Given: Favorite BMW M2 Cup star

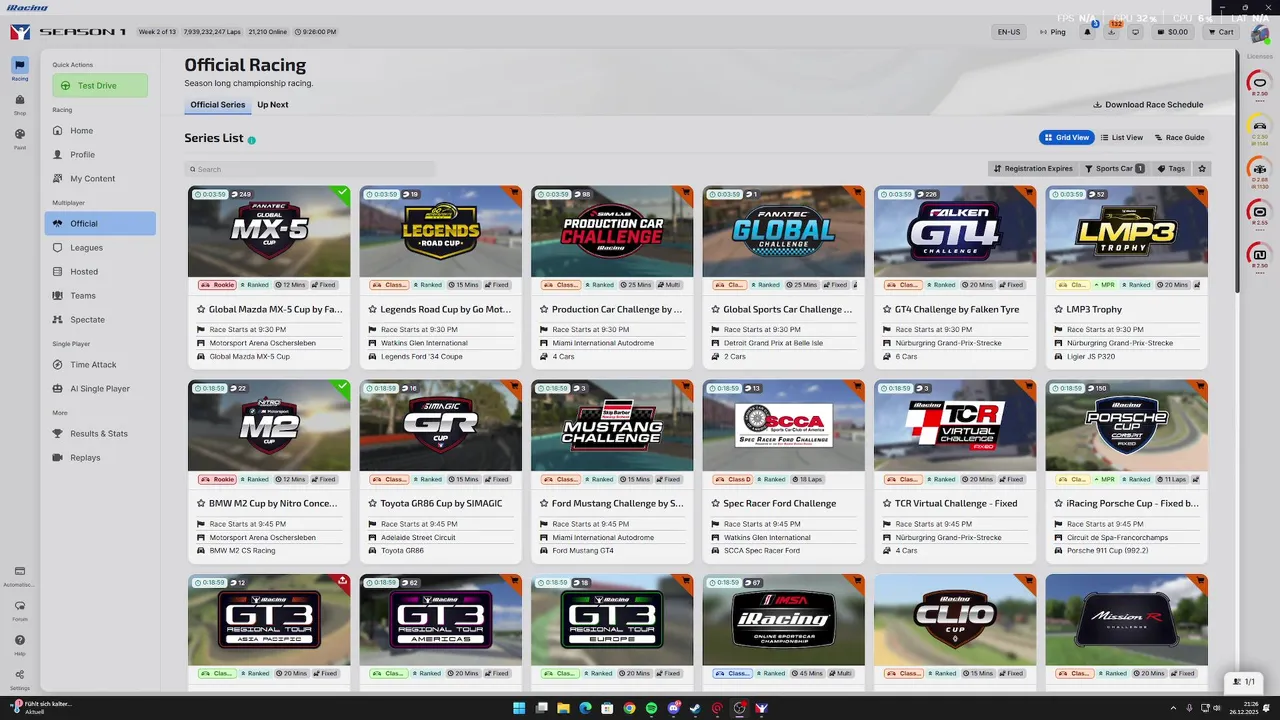Looking at the screenshot, I should pos(201,504).
